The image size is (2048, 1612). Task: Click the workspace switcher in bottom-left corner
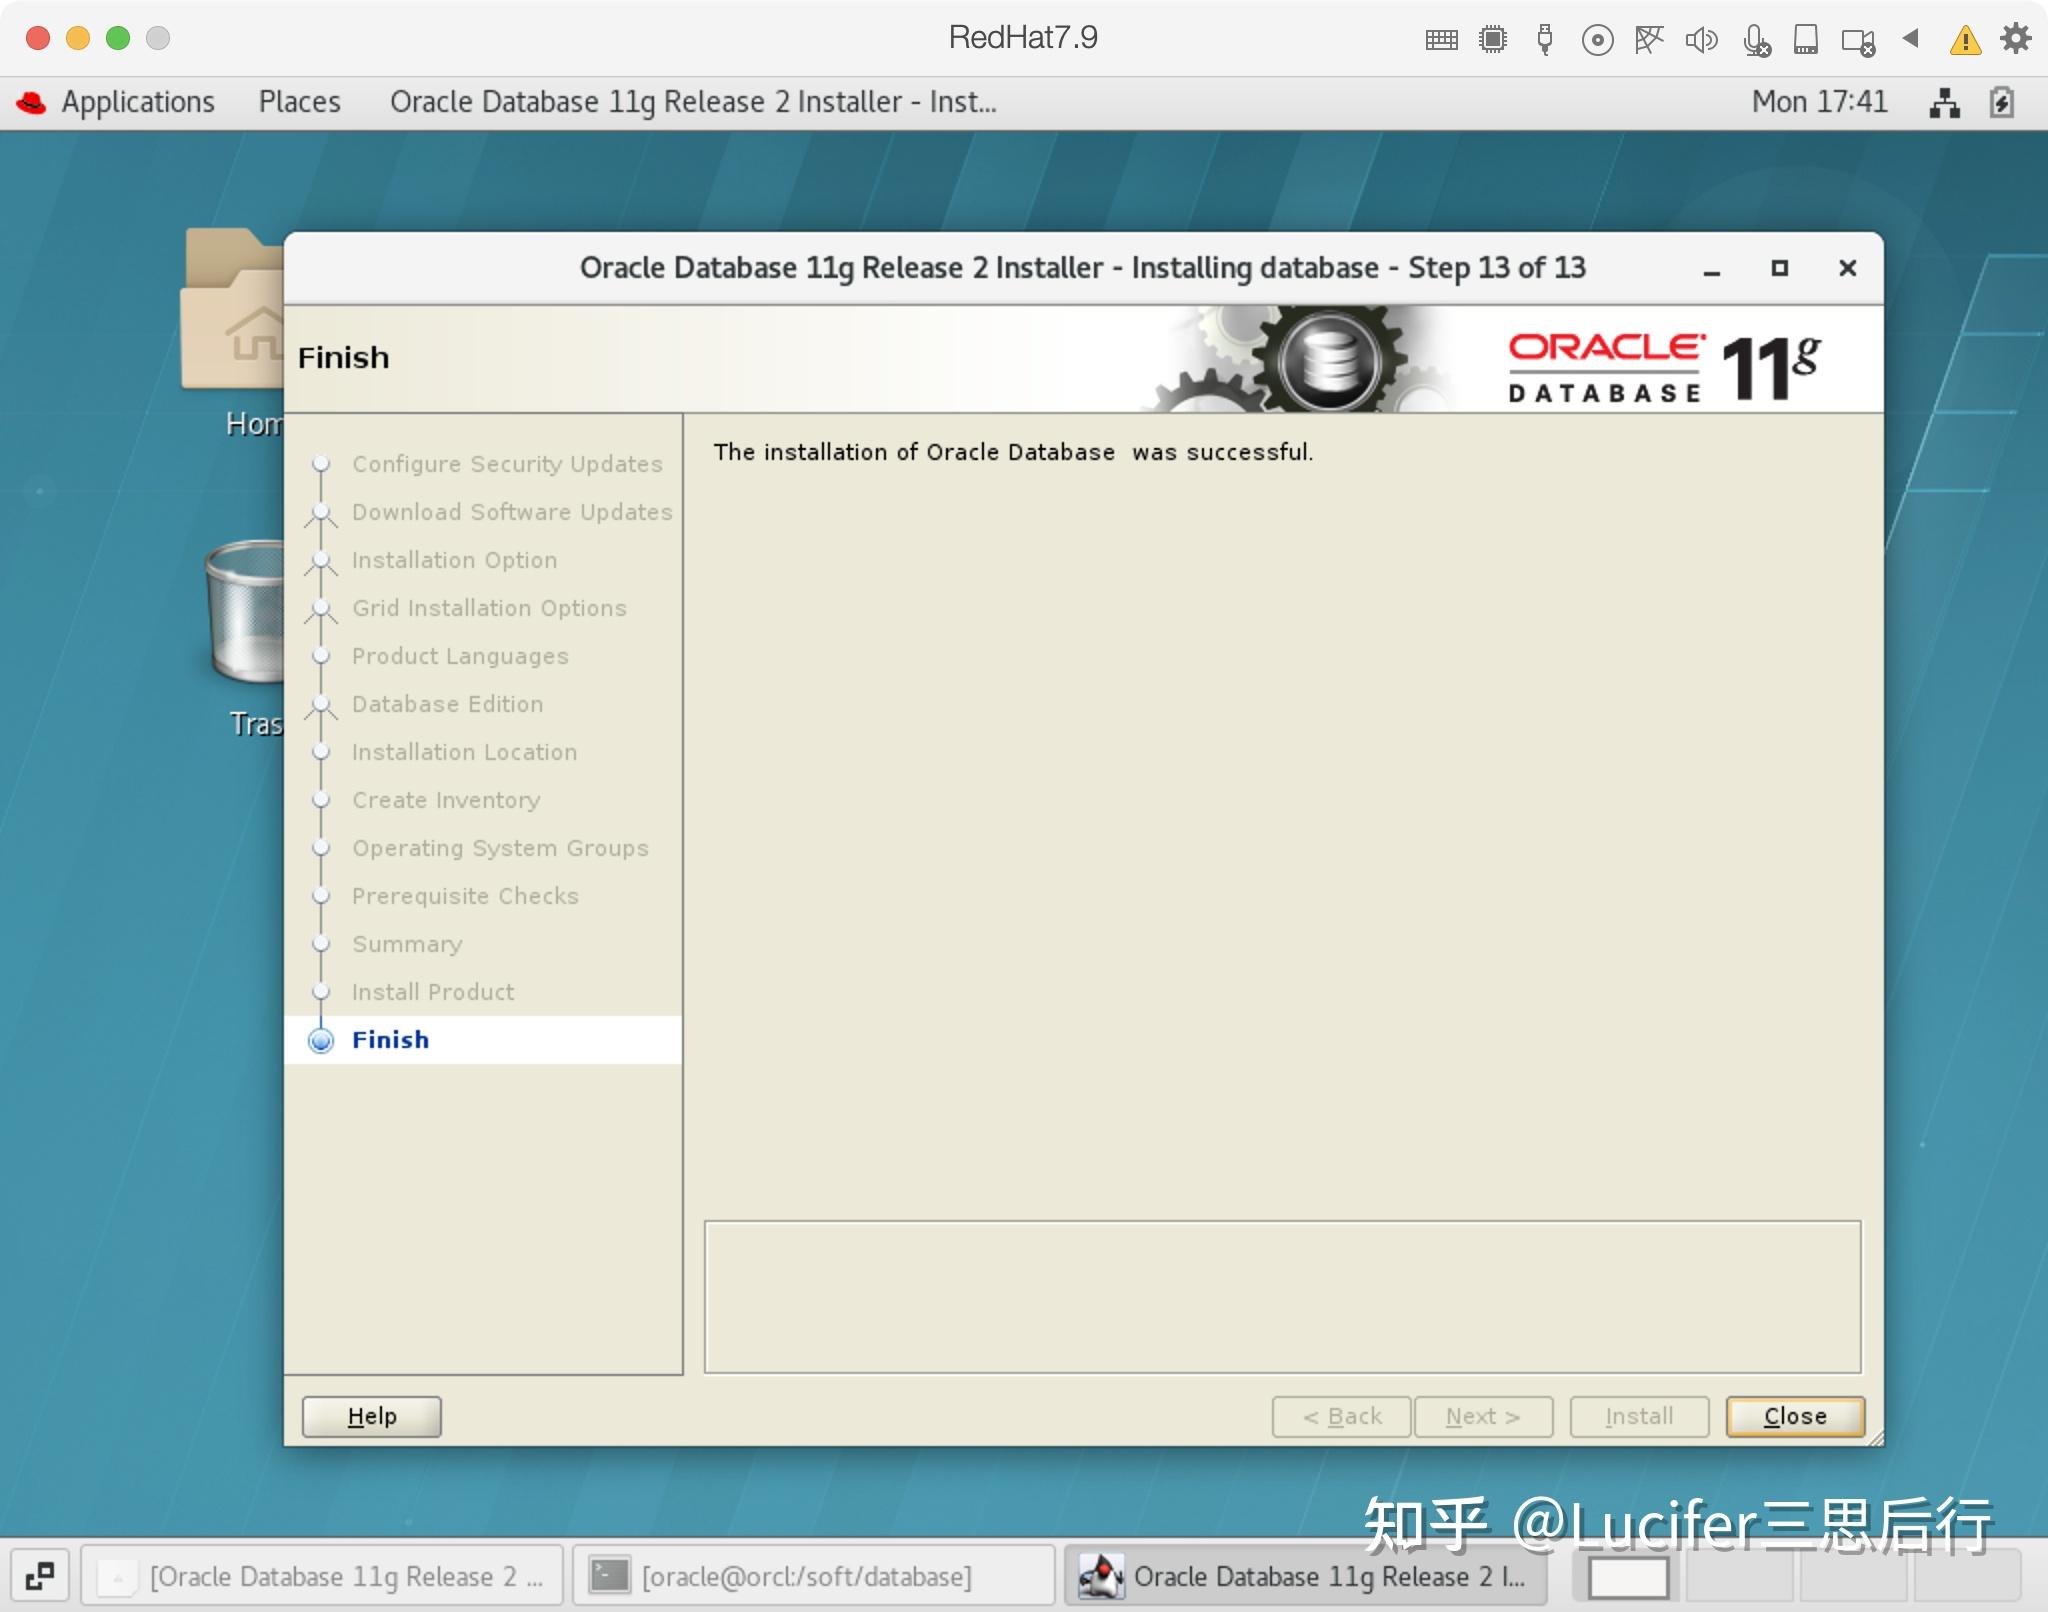(x=39, y=1576)
